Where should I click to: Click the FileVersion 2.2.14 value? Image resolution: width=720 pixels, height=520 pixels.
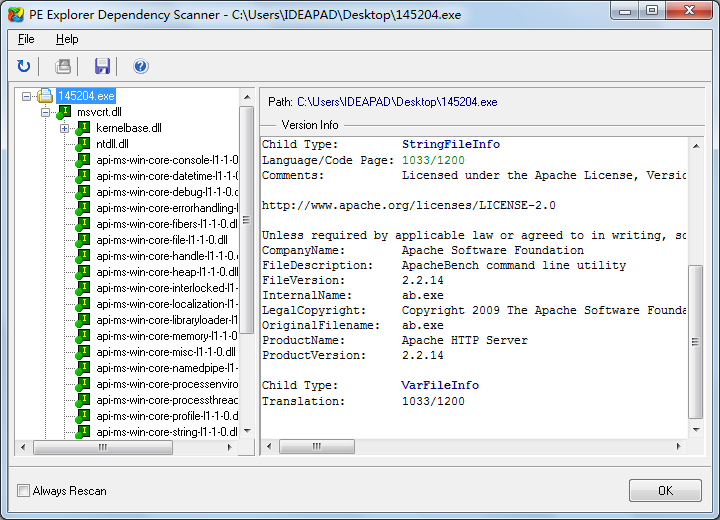coord(422,280)
